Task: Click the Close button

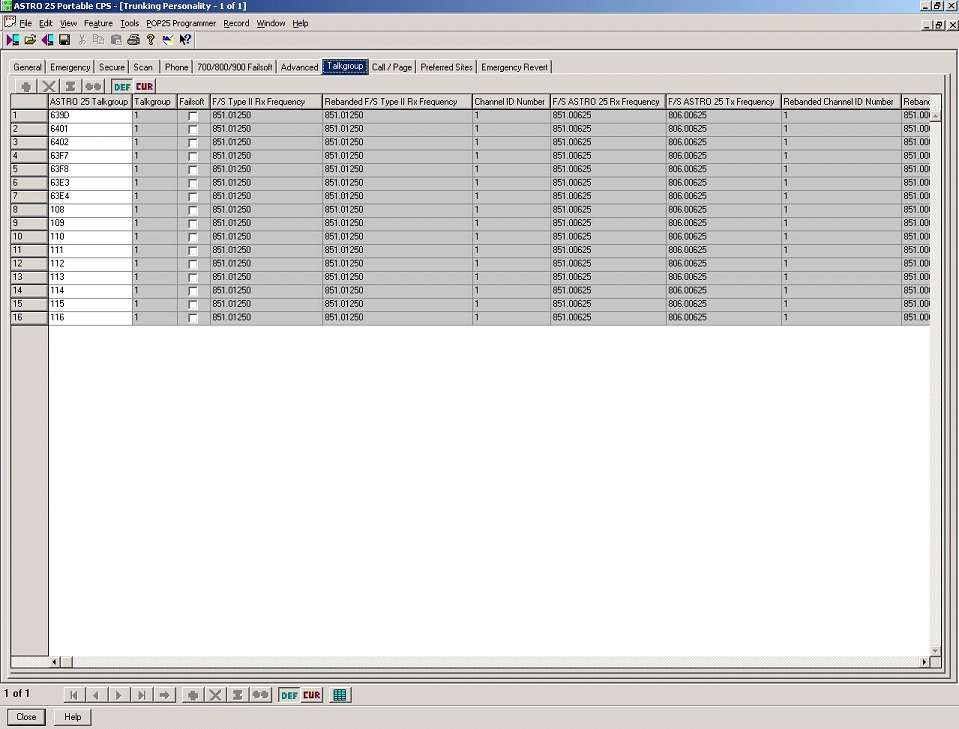Action: pos(26,717)
